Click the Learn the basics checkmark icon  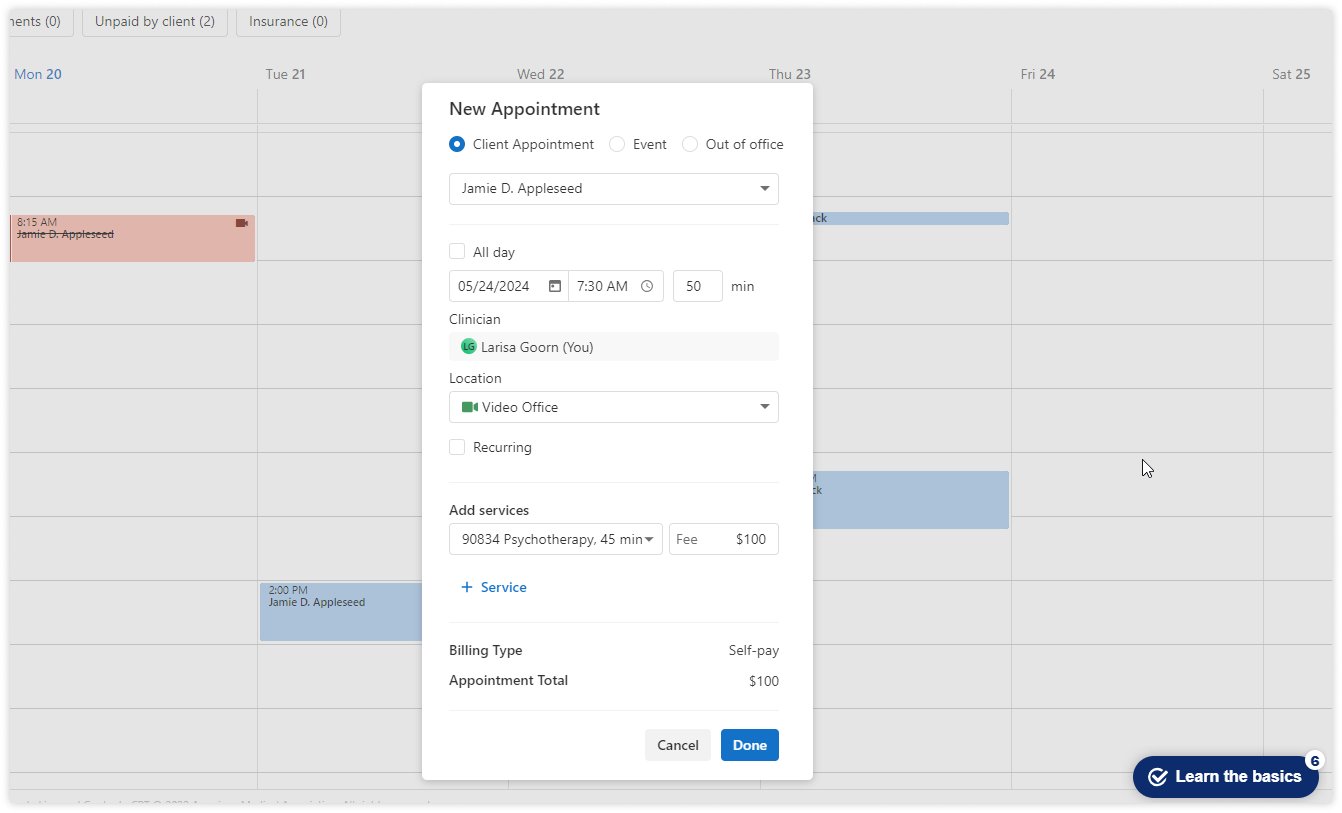click(1158, 777)
